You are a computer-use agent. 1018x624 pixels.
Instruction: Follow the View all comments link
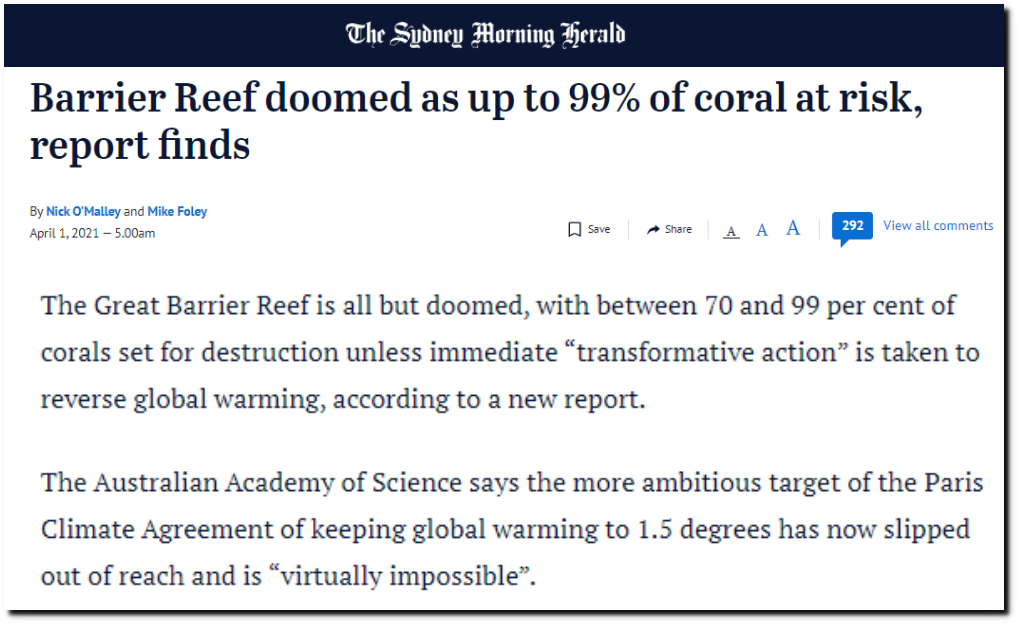coord(937,225)
